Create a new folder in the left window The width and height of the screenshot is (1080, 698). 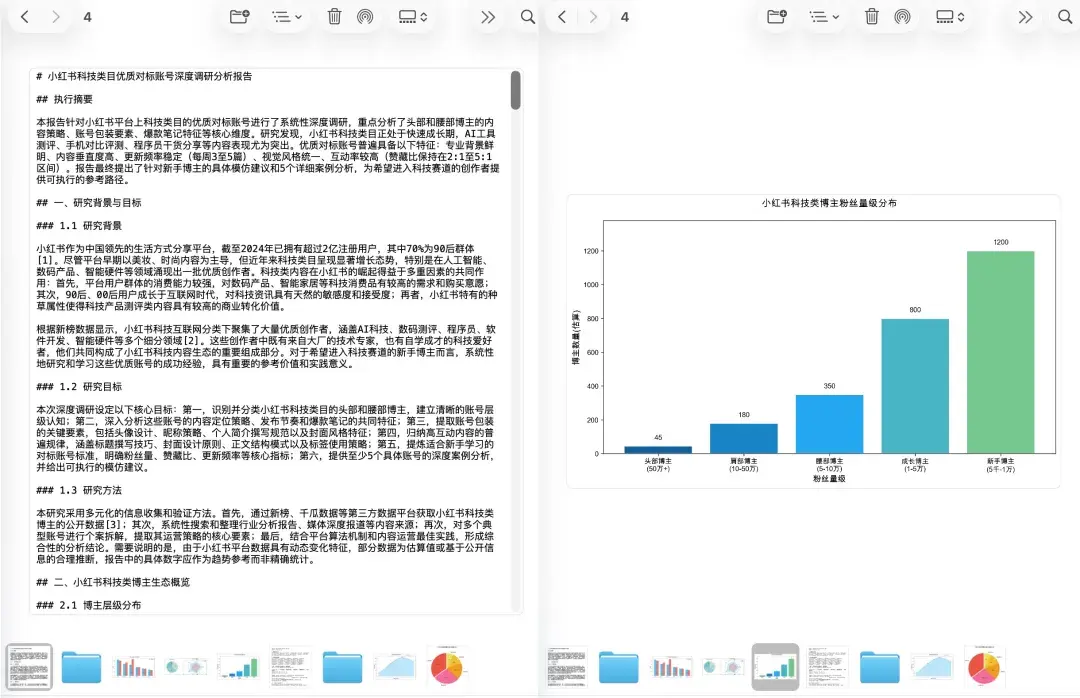pos(239,17)
